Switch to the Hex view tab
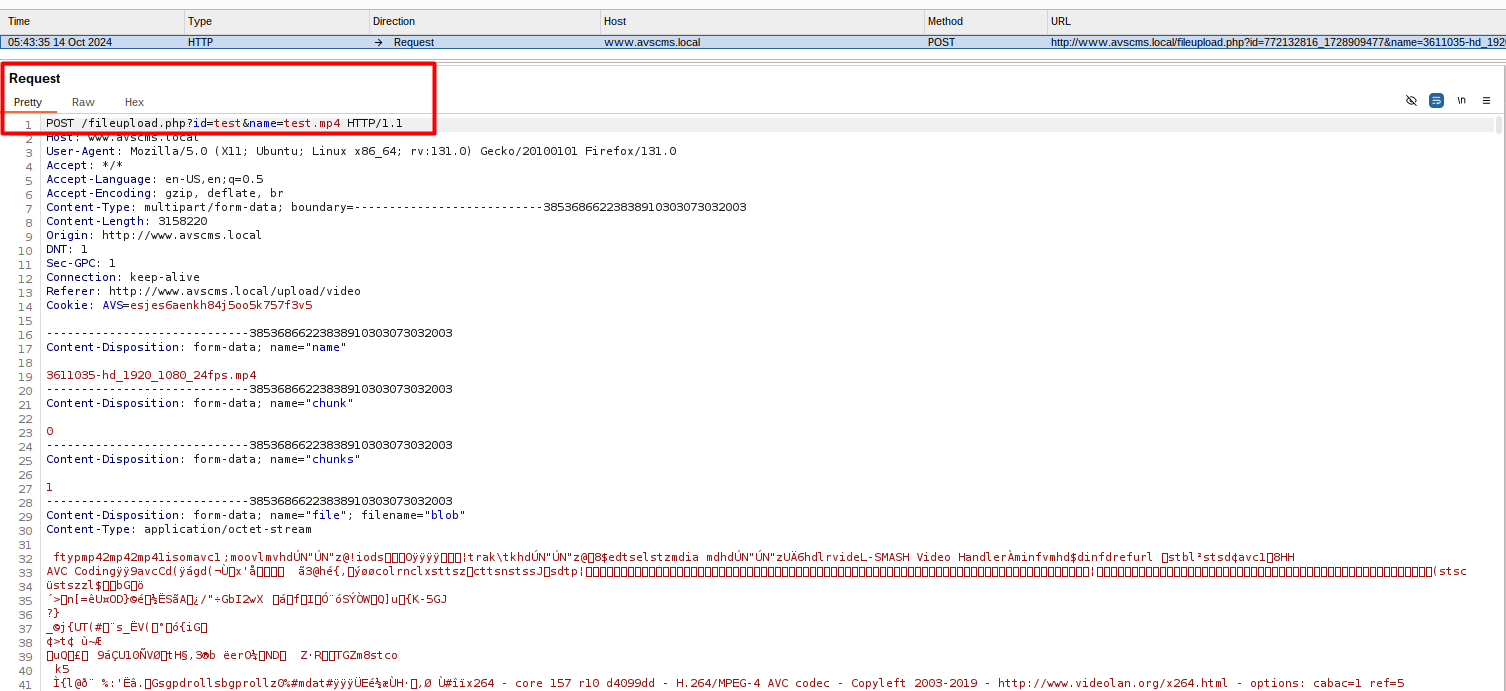Image resolution: width=1506 pixels, height=691 pixels. click(134, 102)
